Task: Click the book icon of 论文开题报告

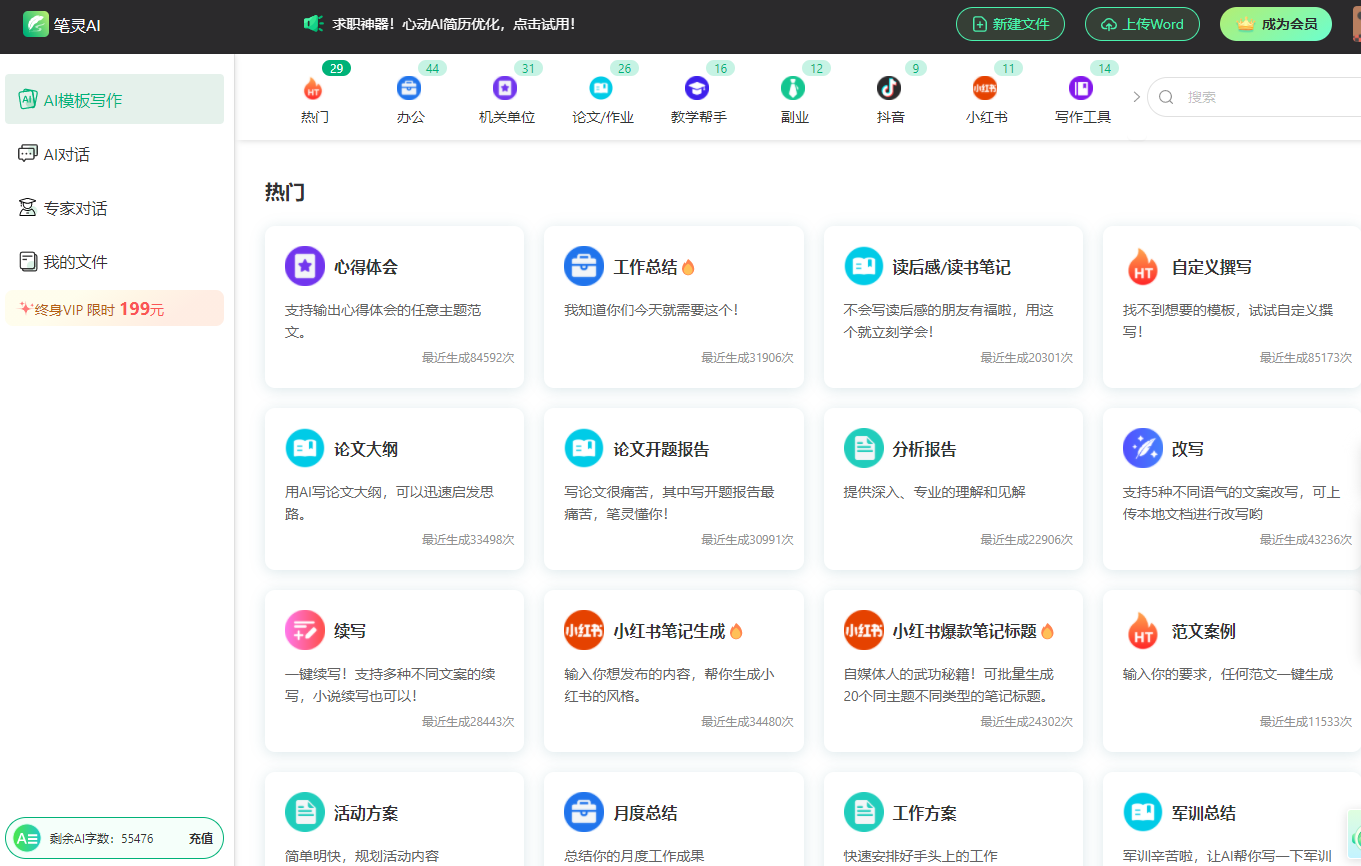Action: click(x=583, y=448)
